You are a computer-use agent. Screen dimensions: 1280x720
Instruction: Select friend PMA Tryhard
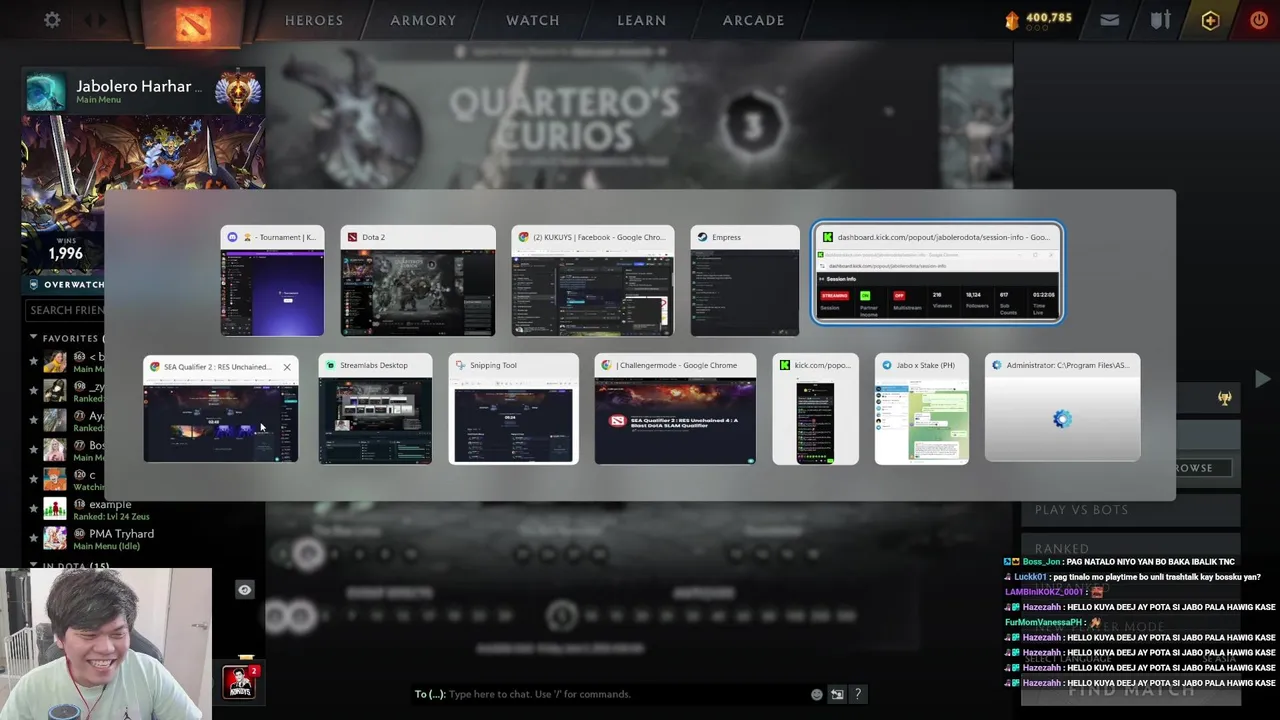click(x=121, y=534)
